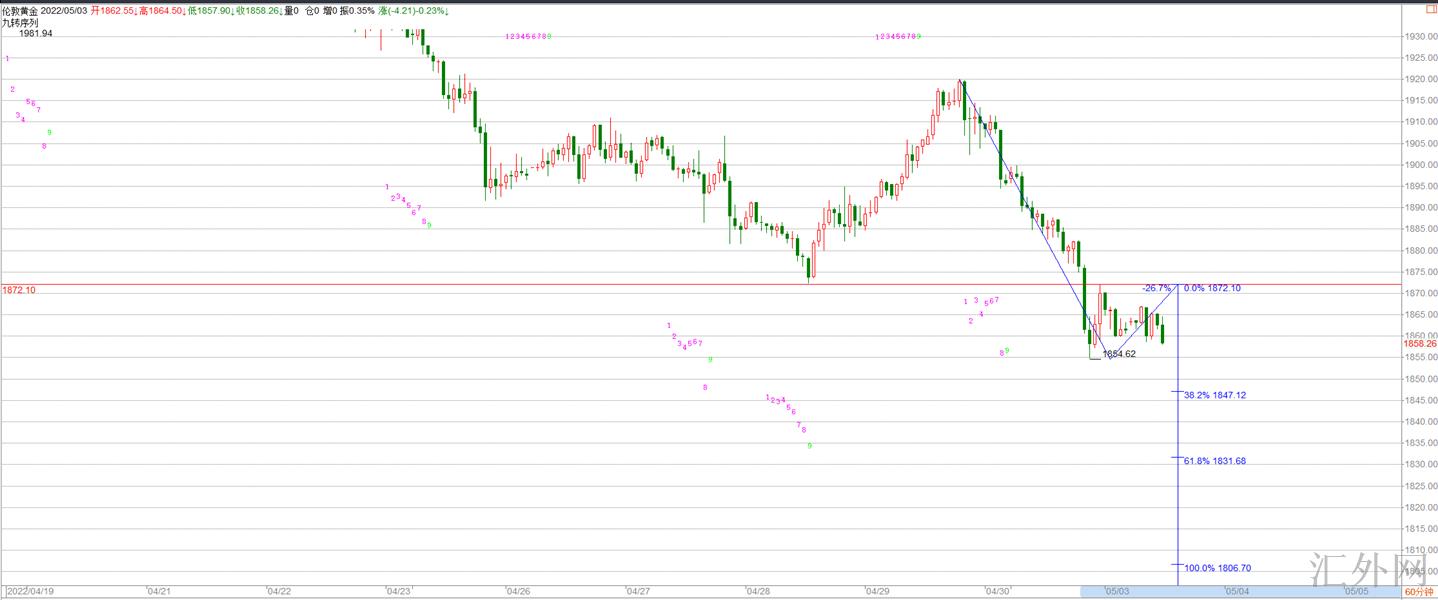Click the 1930.00 price axis label
Viewport: 1438px width, 600px height.
click(x=1421, y=37)
